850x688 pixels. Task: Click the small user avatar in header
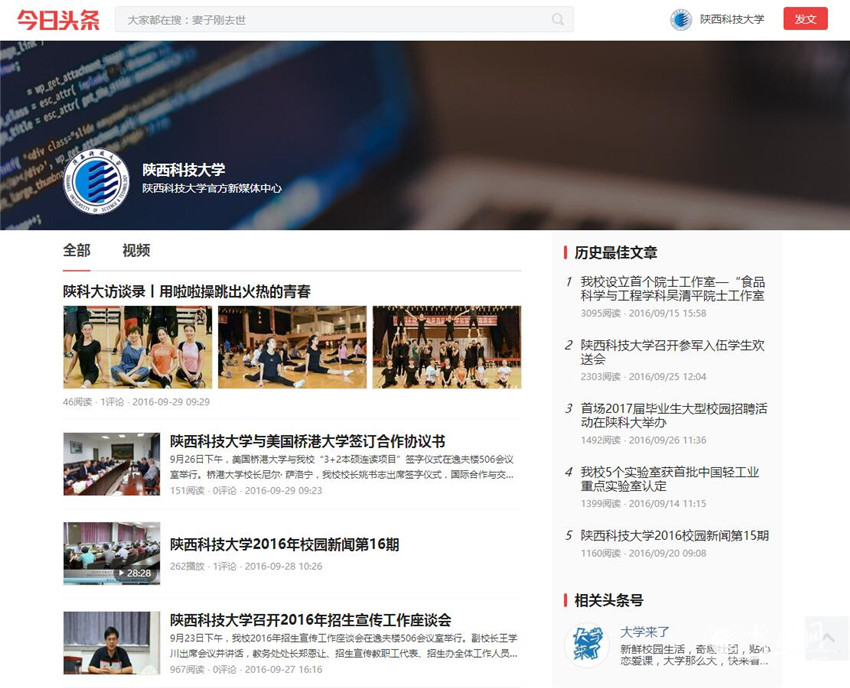point(681,19)
